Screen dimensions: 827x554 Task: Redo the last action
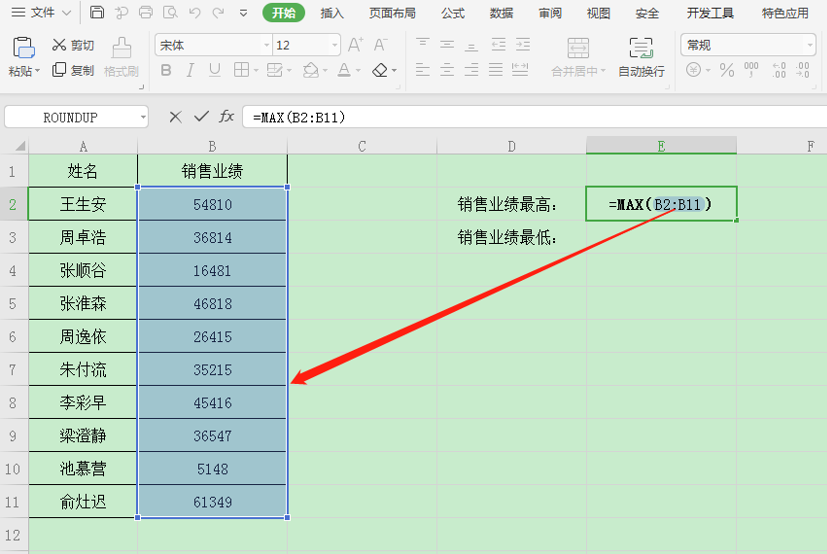(218, 12)
